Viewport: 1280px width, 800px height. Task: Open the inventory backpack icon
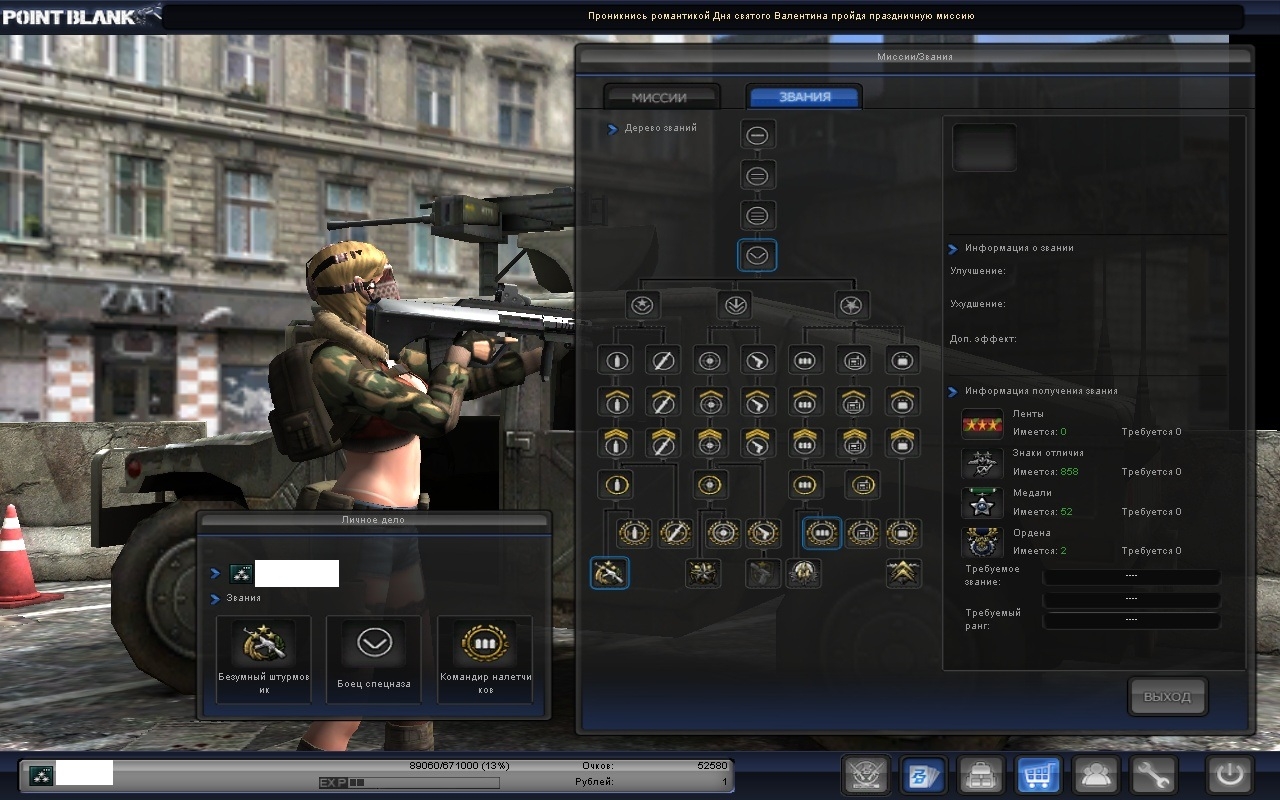click(981, 775)
